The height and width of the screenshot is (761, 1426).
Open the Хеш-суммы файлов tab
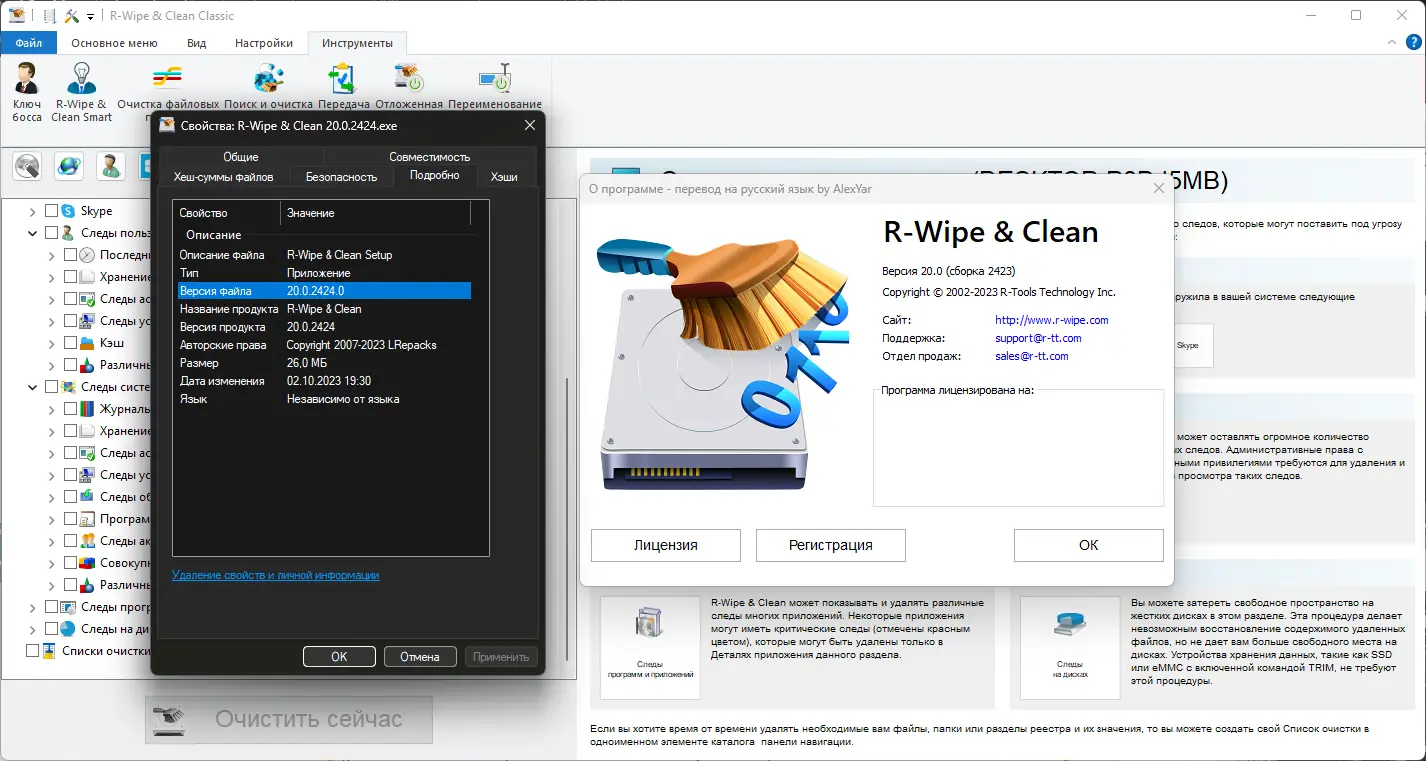[224, 177]
